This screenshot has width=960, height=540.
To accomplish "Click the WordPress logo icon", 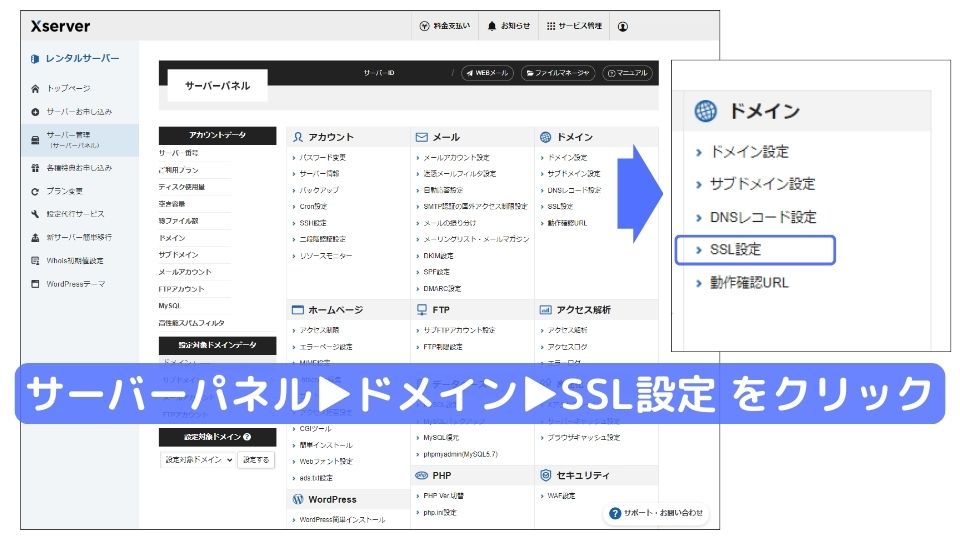I will tap(298, 500).
